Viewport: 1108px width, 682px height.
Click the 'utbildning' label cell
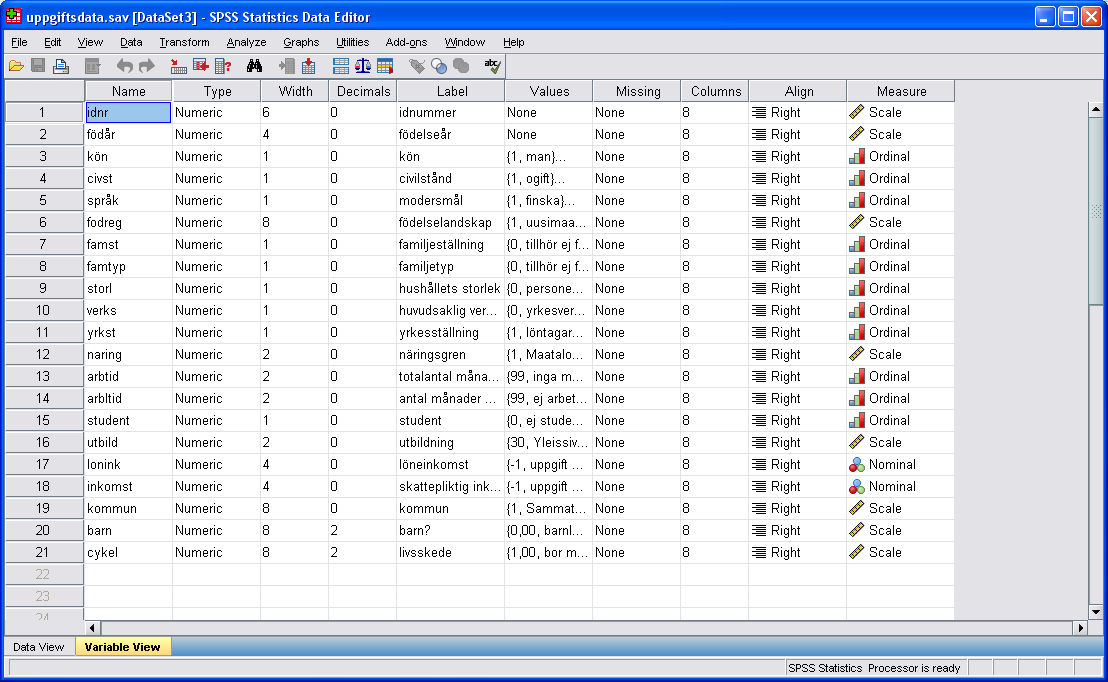coord(450,442)
